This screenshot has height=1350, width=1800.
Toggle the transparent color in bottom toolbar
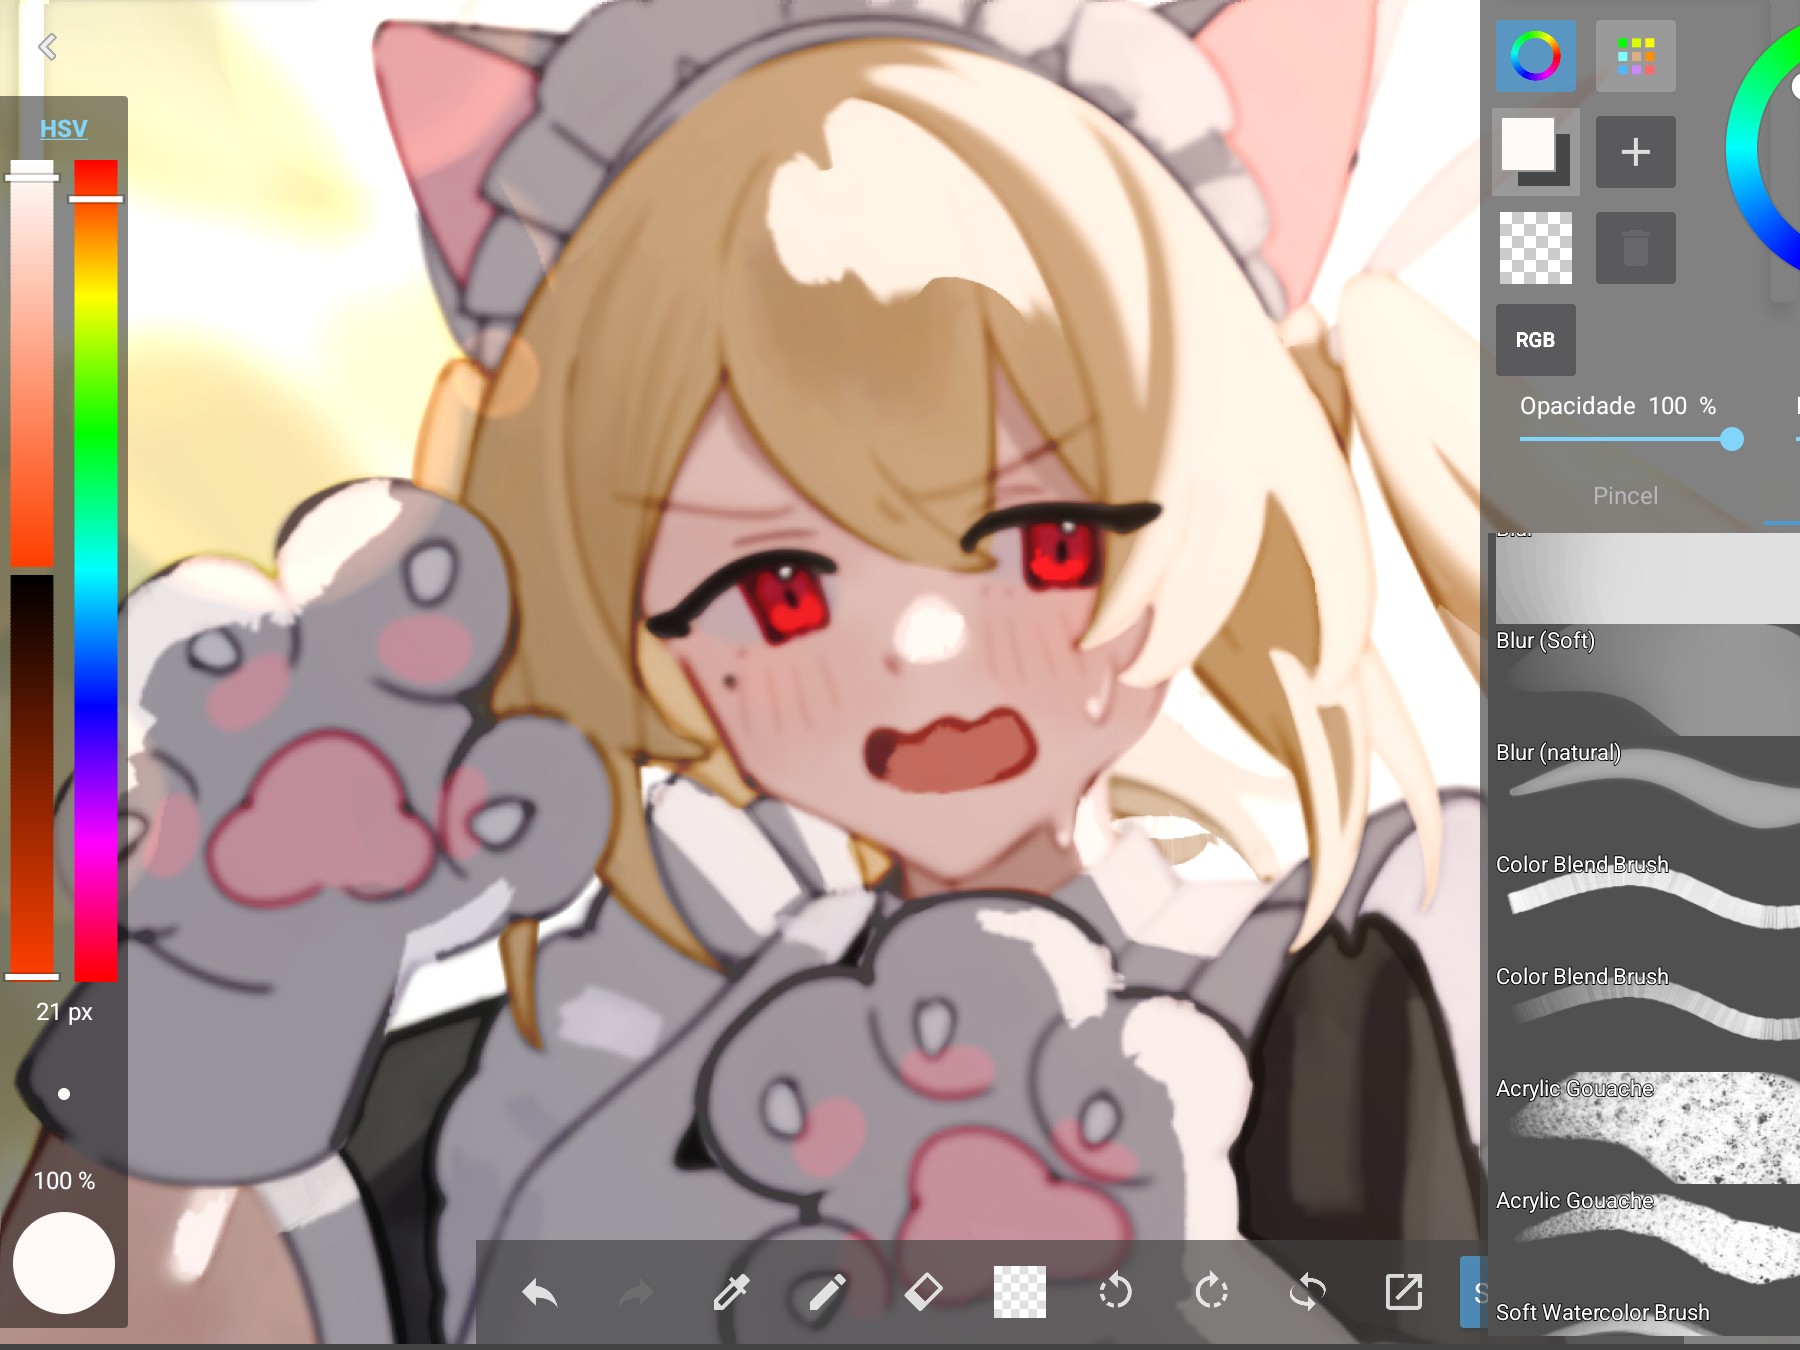(x=1019, y=1292)
